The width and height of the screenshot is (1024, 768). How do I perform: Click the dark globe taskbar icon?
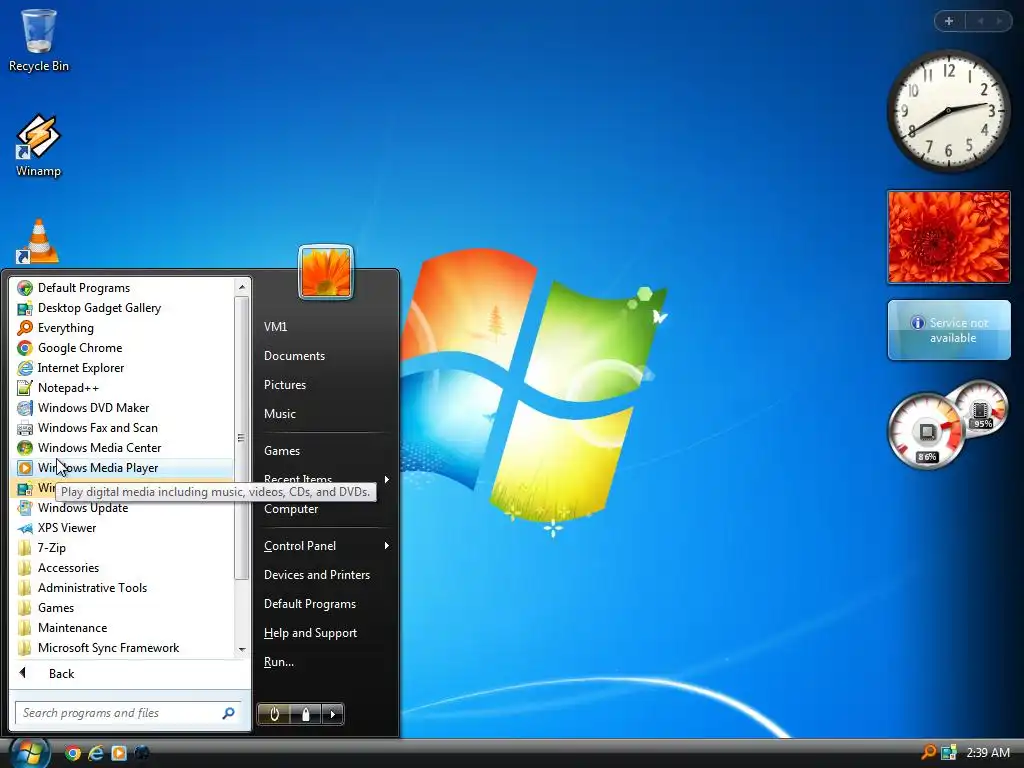click(141, 753)
